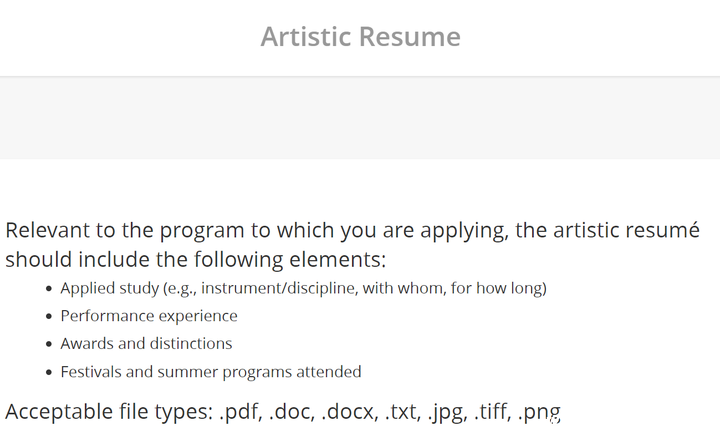Click the empty gray banner below heading
The width and height of the screenshot is (720, 441).
[360, 118]
